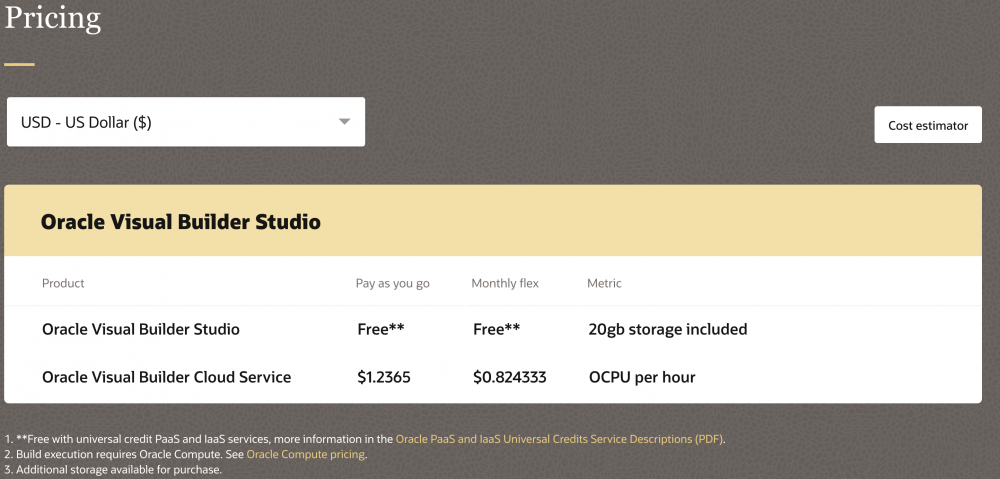Open the Cost estimator
The width and height of the screenshot is (1000, 479).
(x=928, y=125)
